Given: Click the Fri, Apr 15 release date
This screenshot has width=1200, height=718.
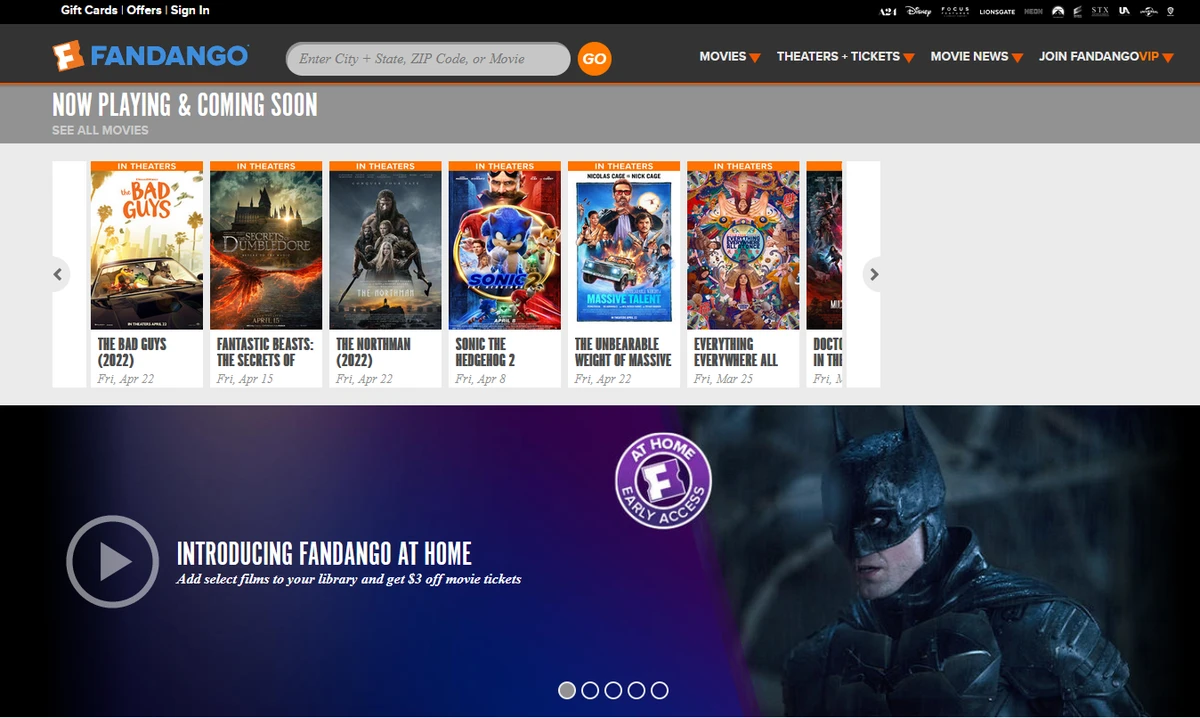Looking at the screenshot, I should point(245,379).
